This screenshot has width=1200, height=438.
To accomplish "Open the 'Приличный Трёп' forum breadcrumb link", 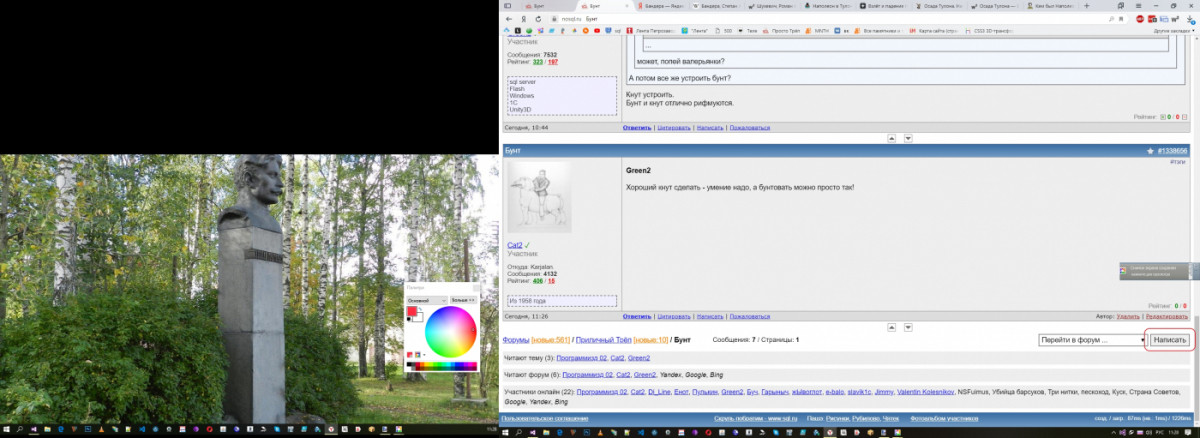I will tap(603, 340).
